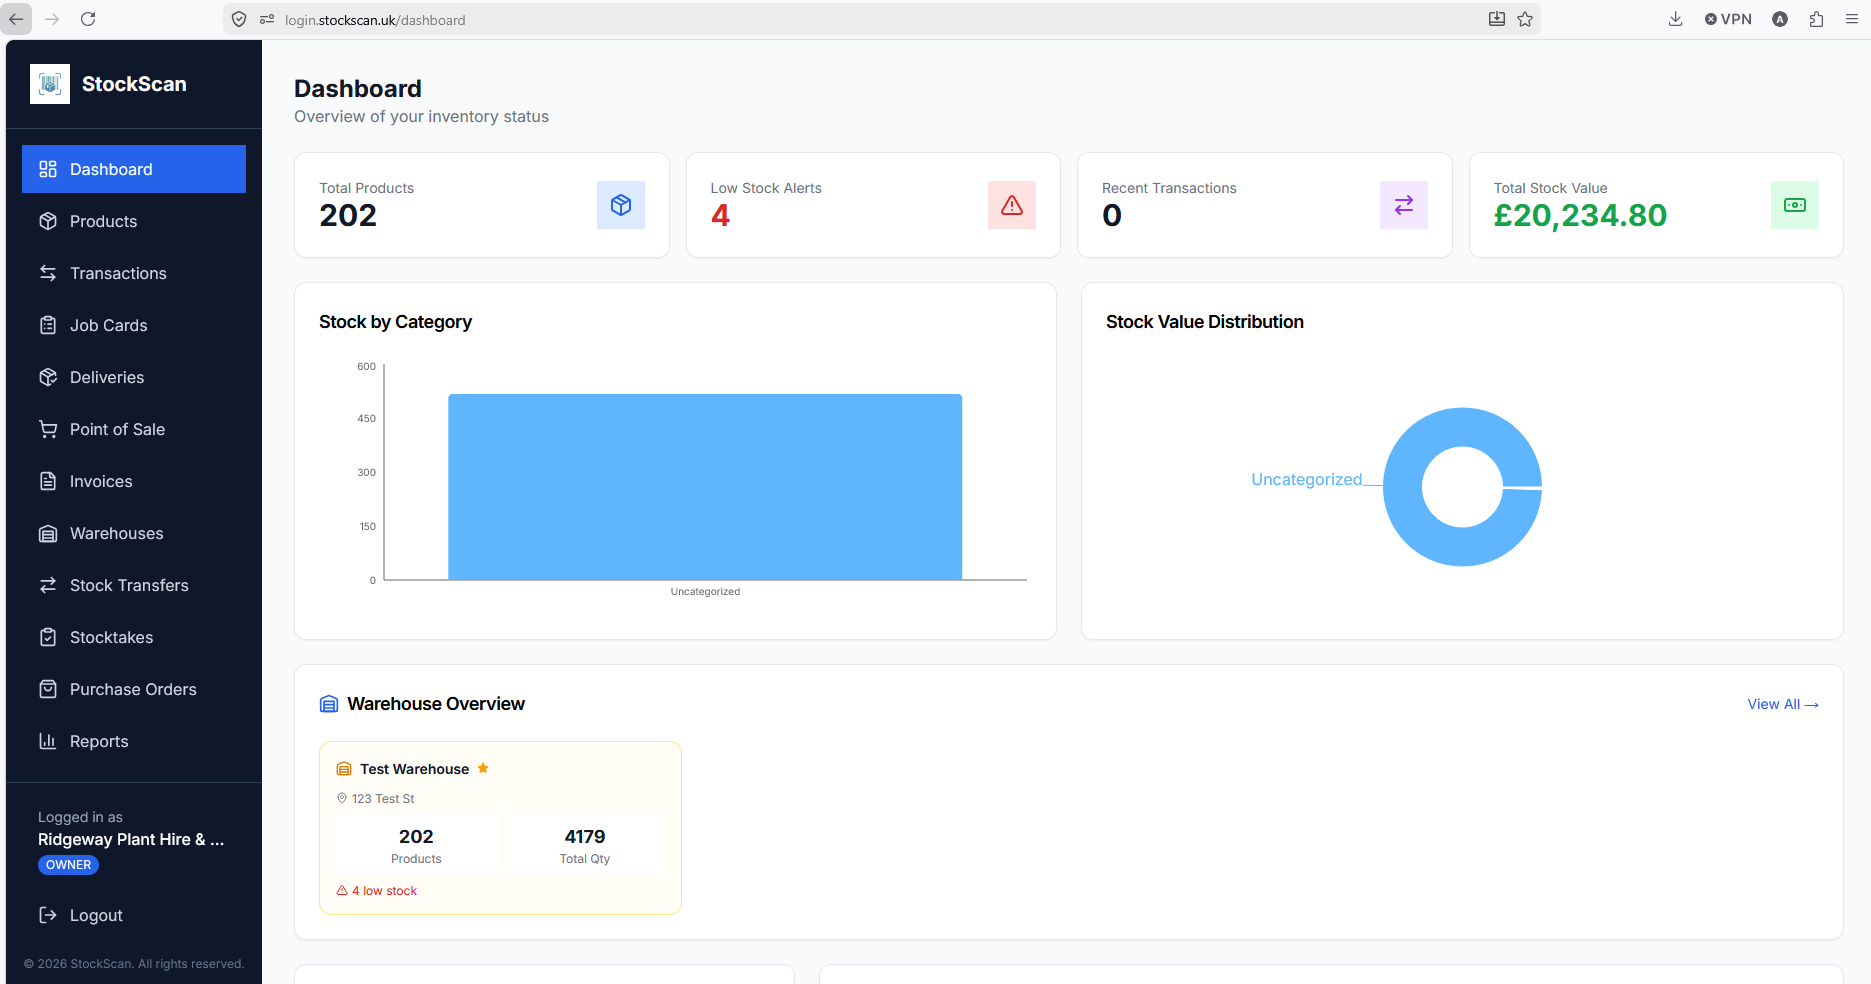Screen dimensions: 1871x984
Task: Open the browser extensions puzzle icon
Action: pos(1816,19)
